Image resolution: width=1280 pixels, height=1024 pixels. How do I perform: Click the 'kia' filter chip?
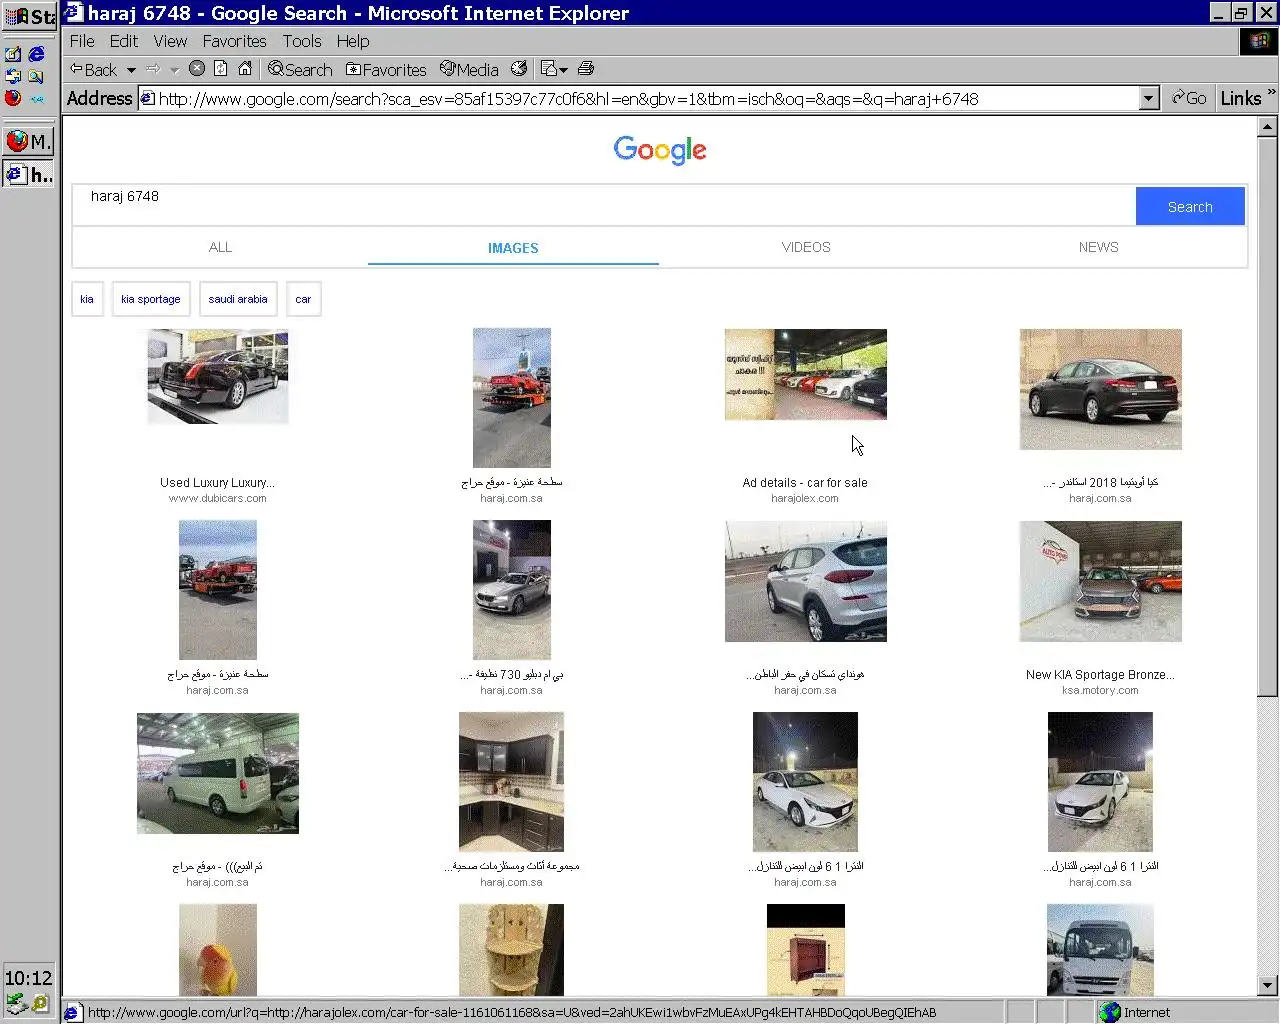coord(87,299)
